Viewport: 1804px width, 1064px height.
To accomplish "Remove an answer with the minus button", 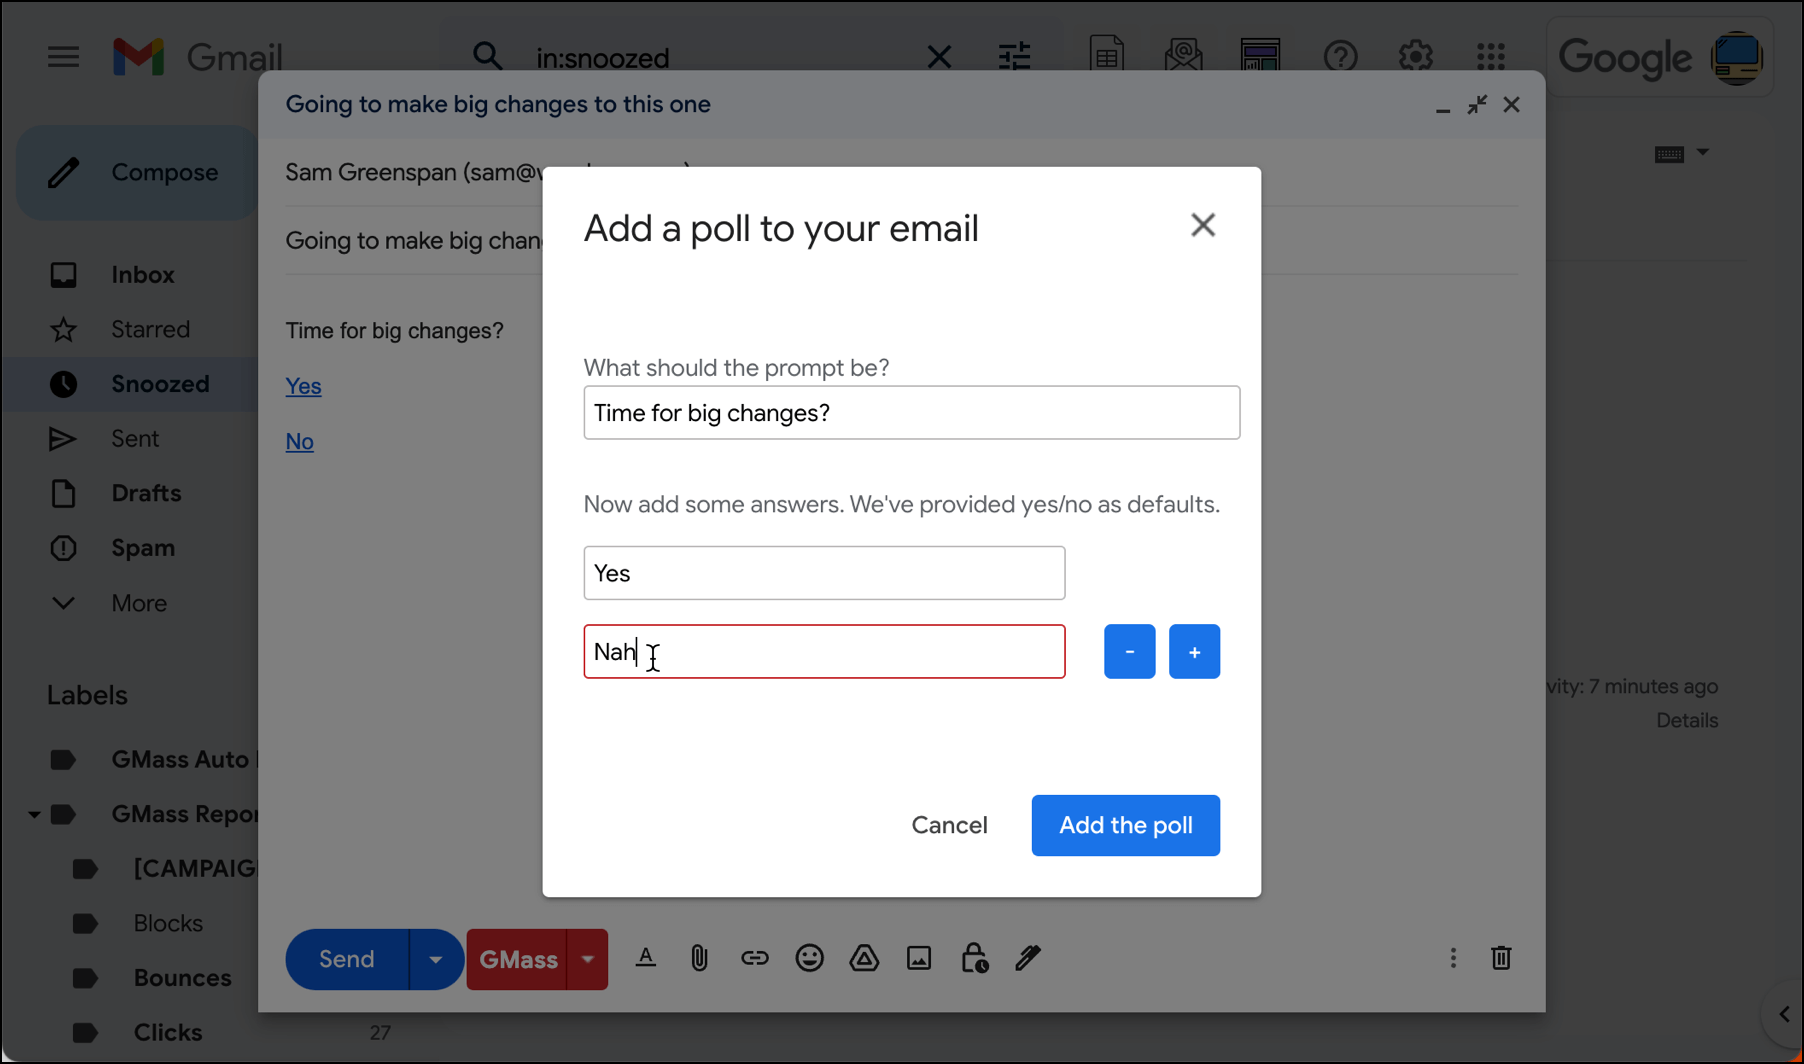I will [1129, 652].
